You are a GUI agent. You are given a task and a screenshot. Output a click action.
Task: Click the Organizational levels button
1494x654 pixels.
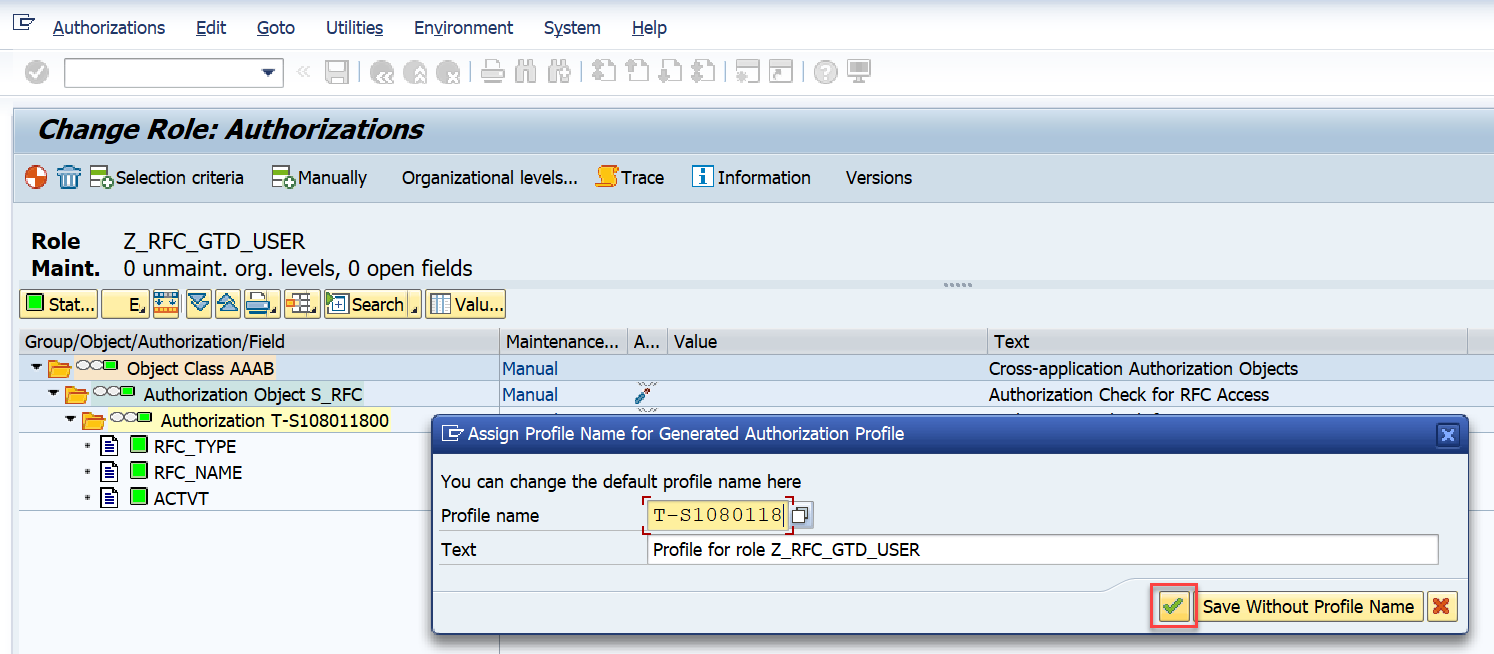489,177
